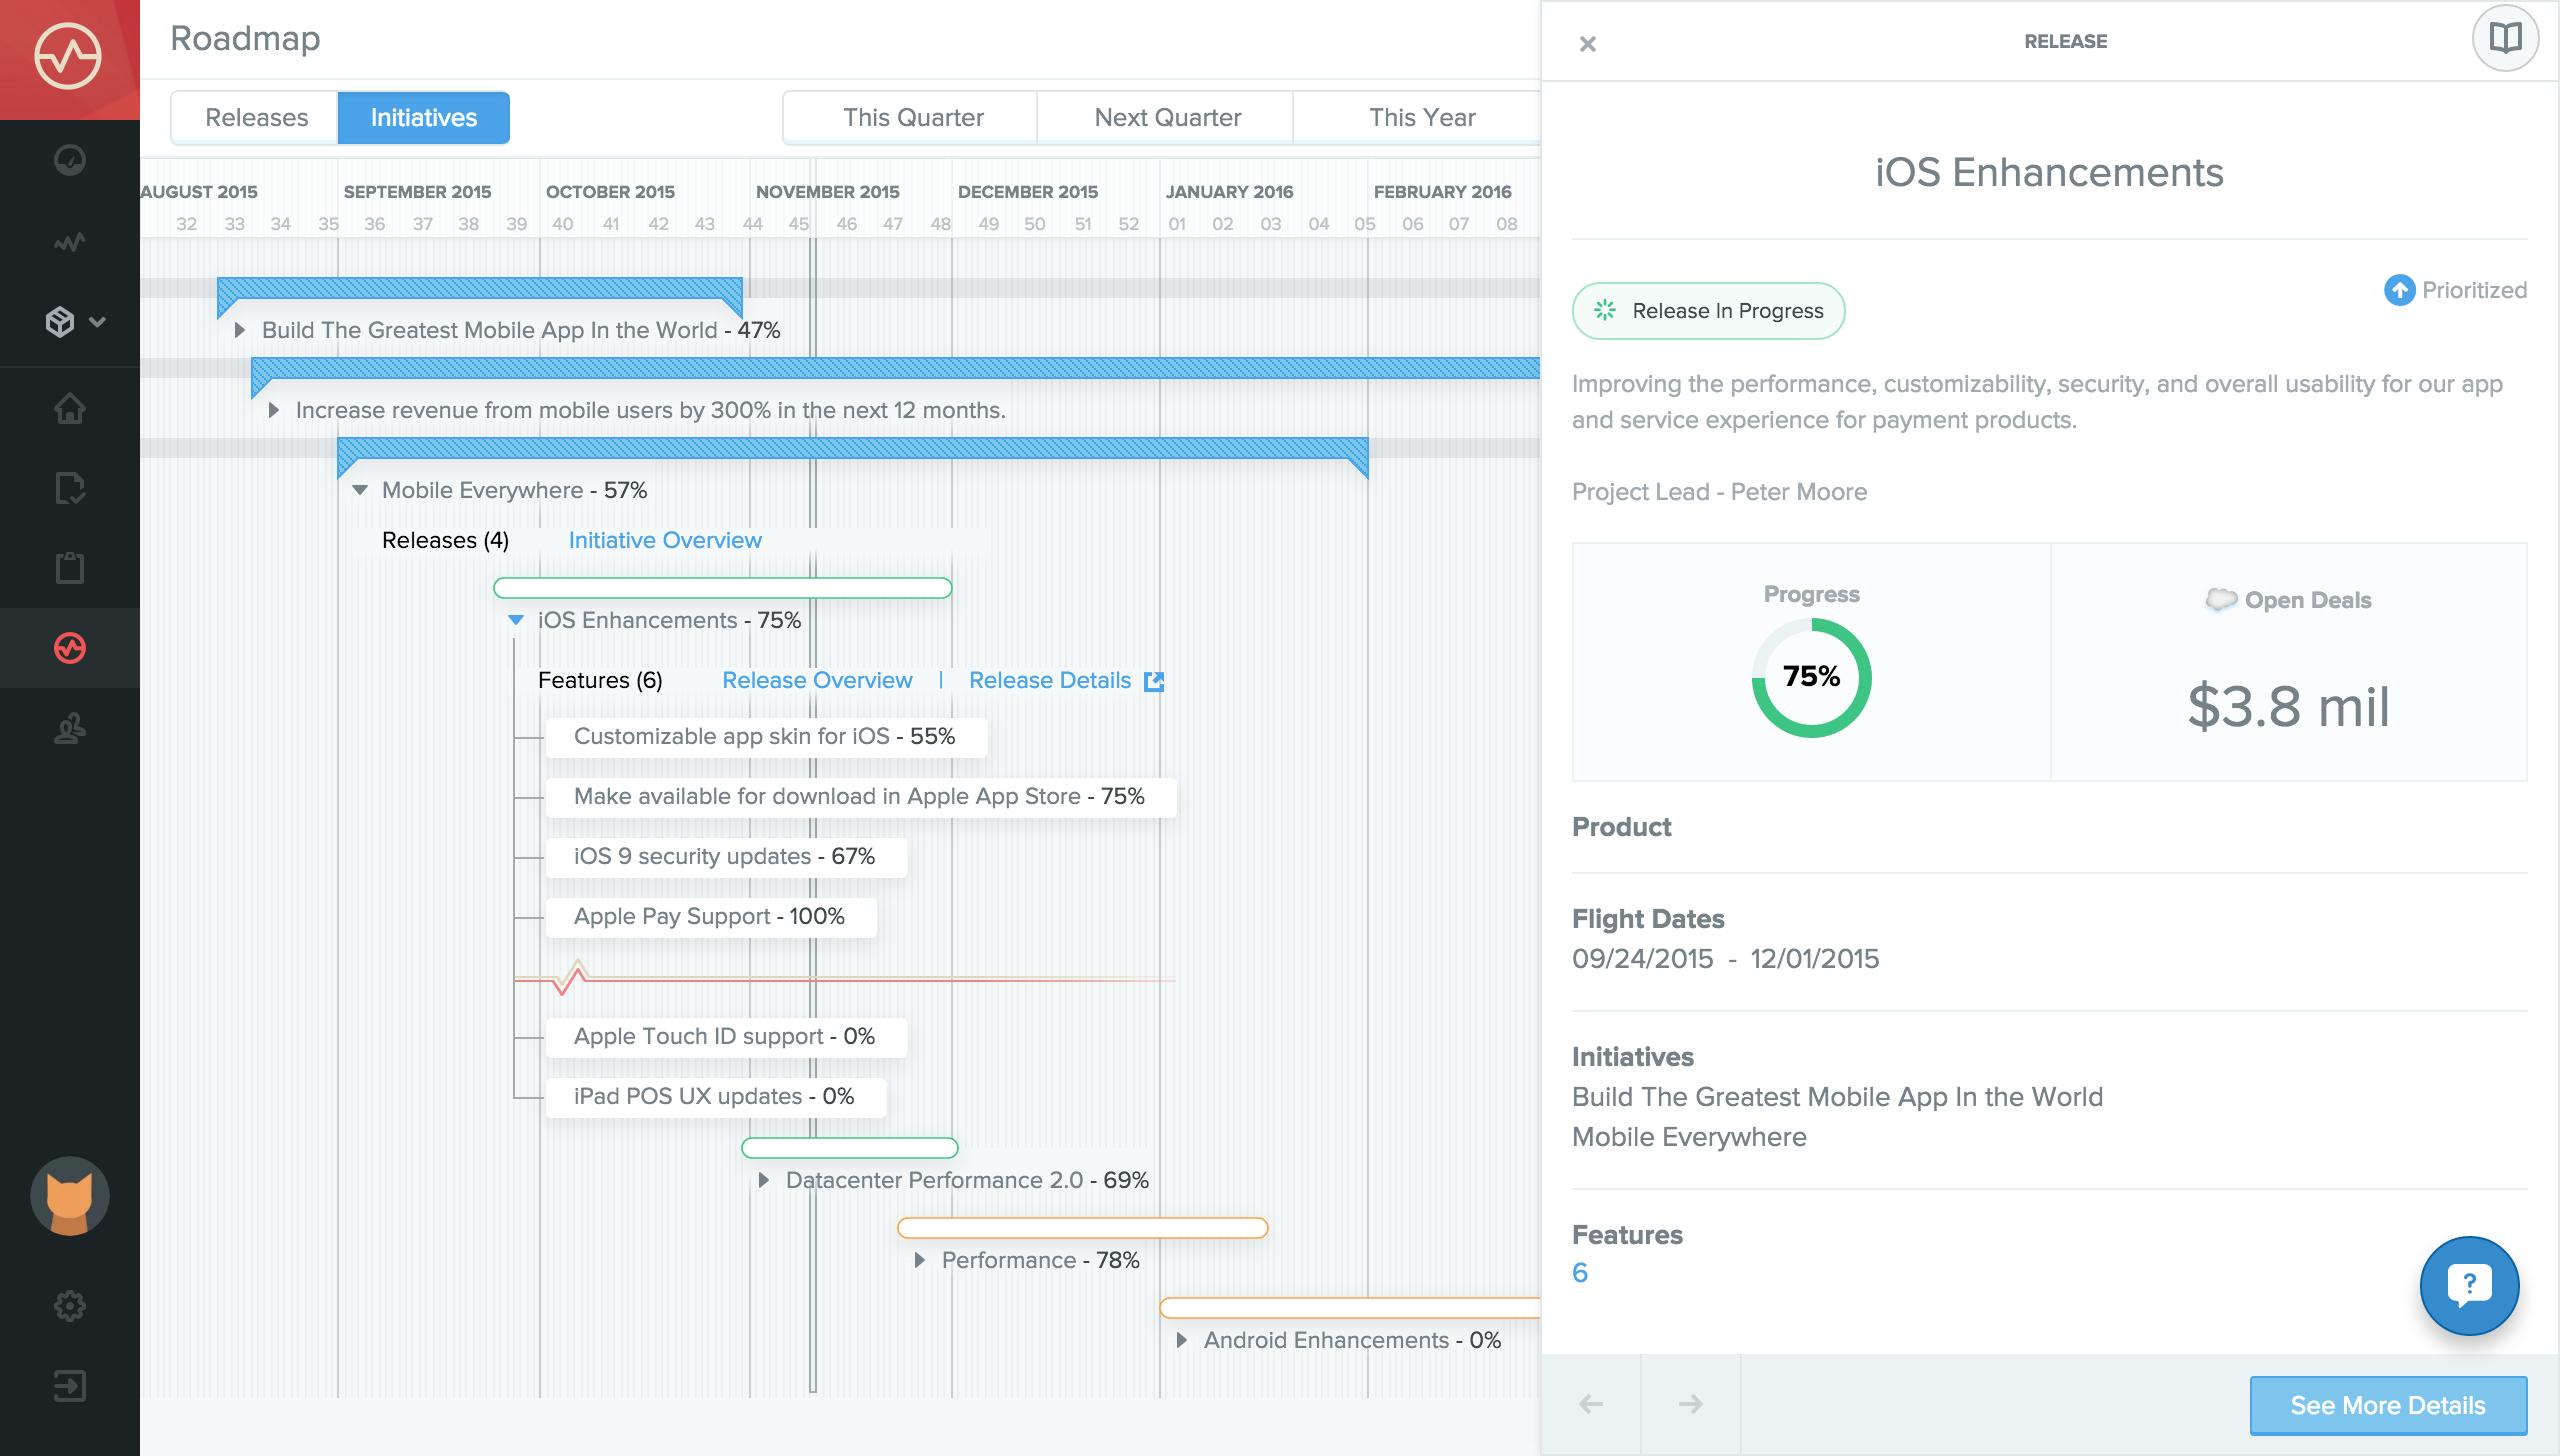Image resolution: width=2560 pixels, height=1456 pixels.
Task: Open the settings gear in sidebar
Action: pos(69,1306)
